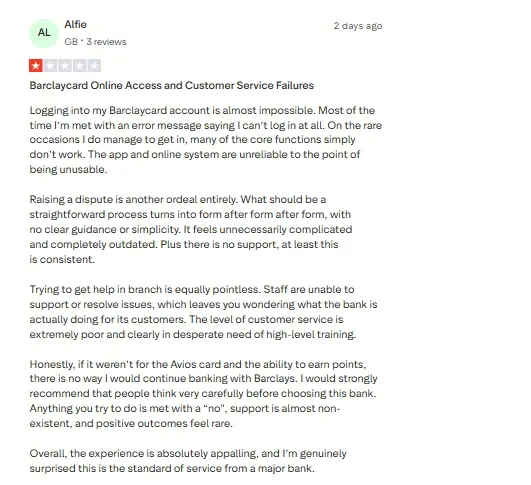Click the first red filled star
Screen dimensions: 531x485
(36, 66)
